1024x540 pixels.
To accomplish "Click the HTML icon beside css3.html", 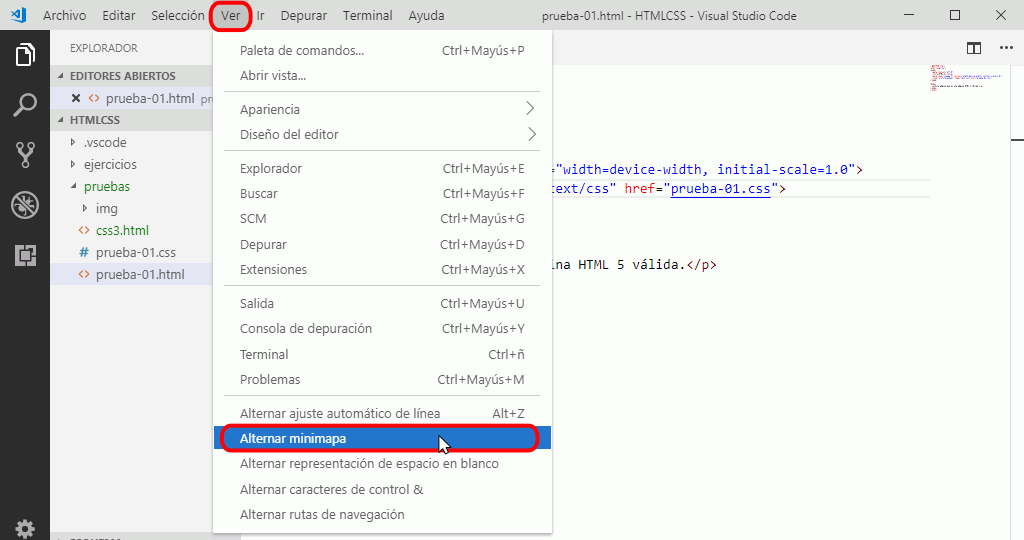I will 84,230.
